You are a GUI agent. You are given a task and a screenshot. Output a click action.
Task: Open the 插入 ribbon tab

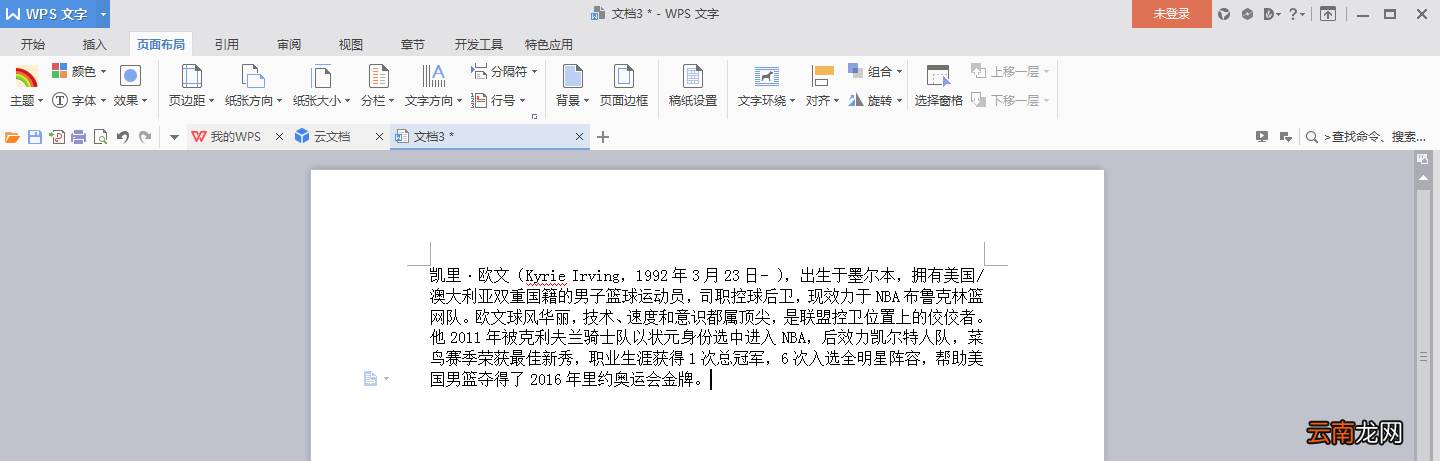[95, 45]
